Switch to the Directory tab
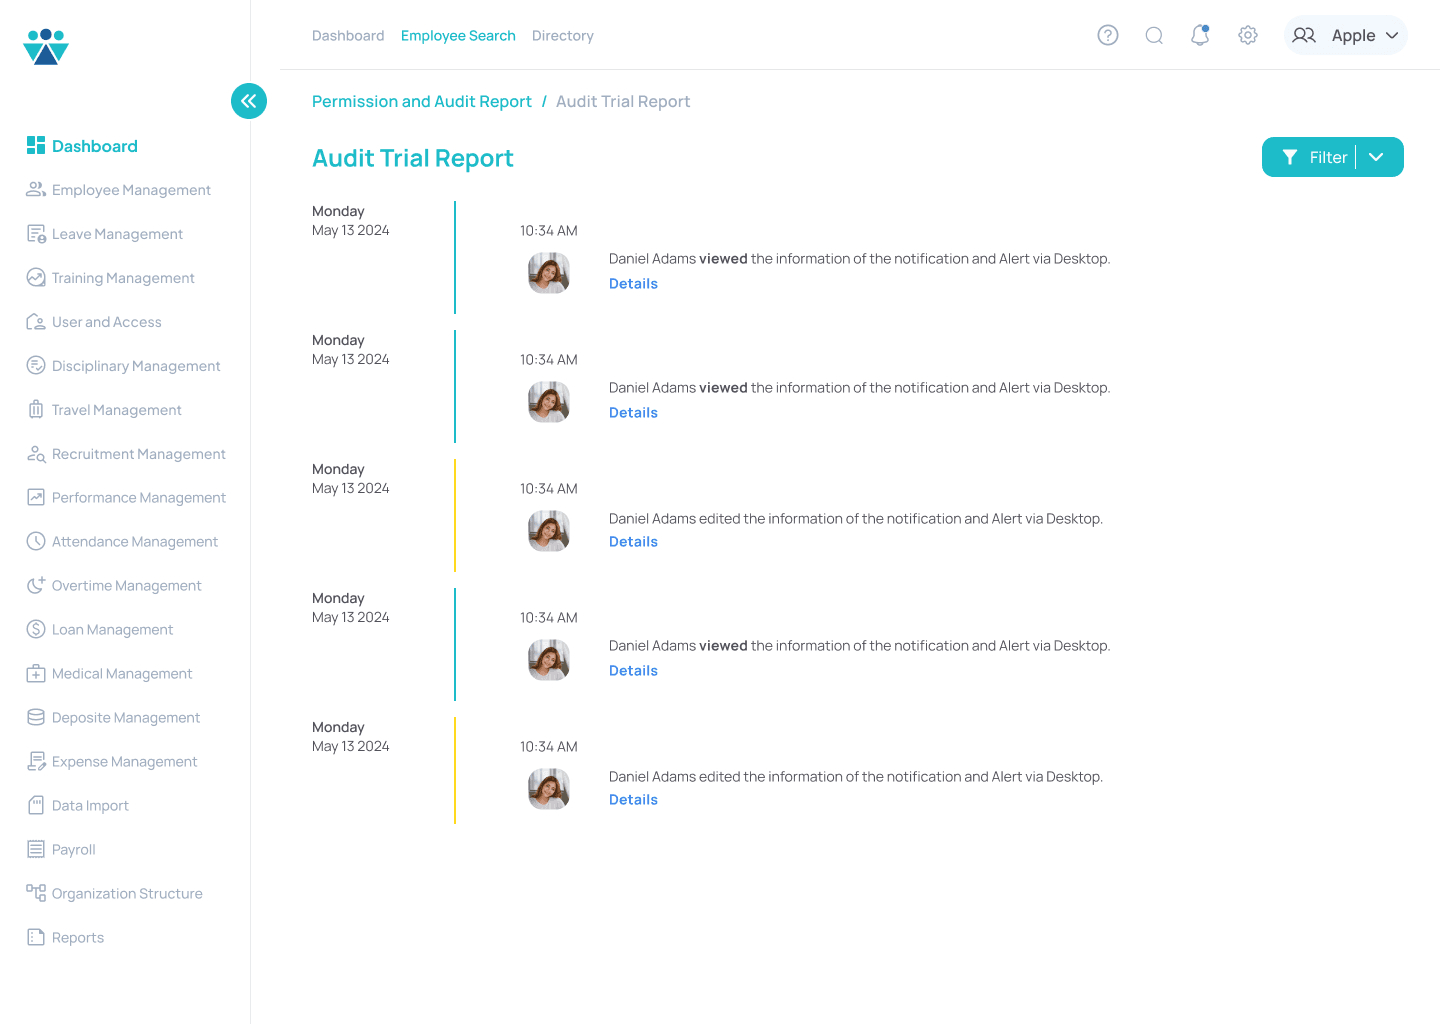This screenshot has height=1026, width=1440. [562, 36]
